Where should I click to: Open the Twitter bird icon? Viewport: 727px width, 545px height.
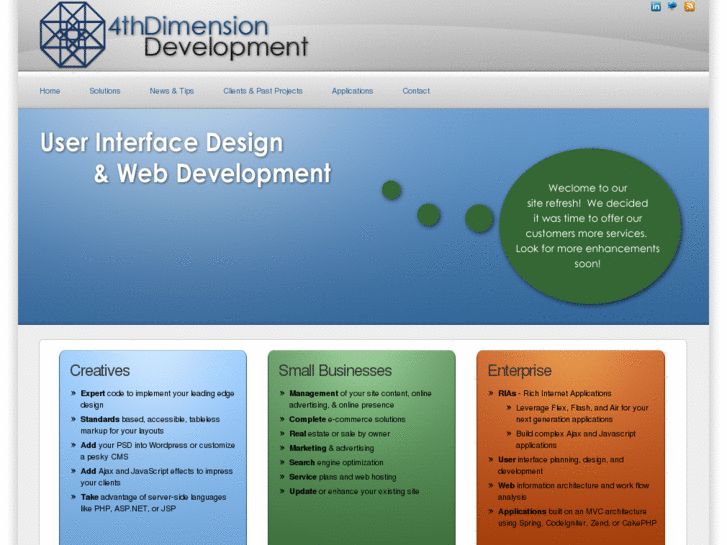(x=672, y=6)
